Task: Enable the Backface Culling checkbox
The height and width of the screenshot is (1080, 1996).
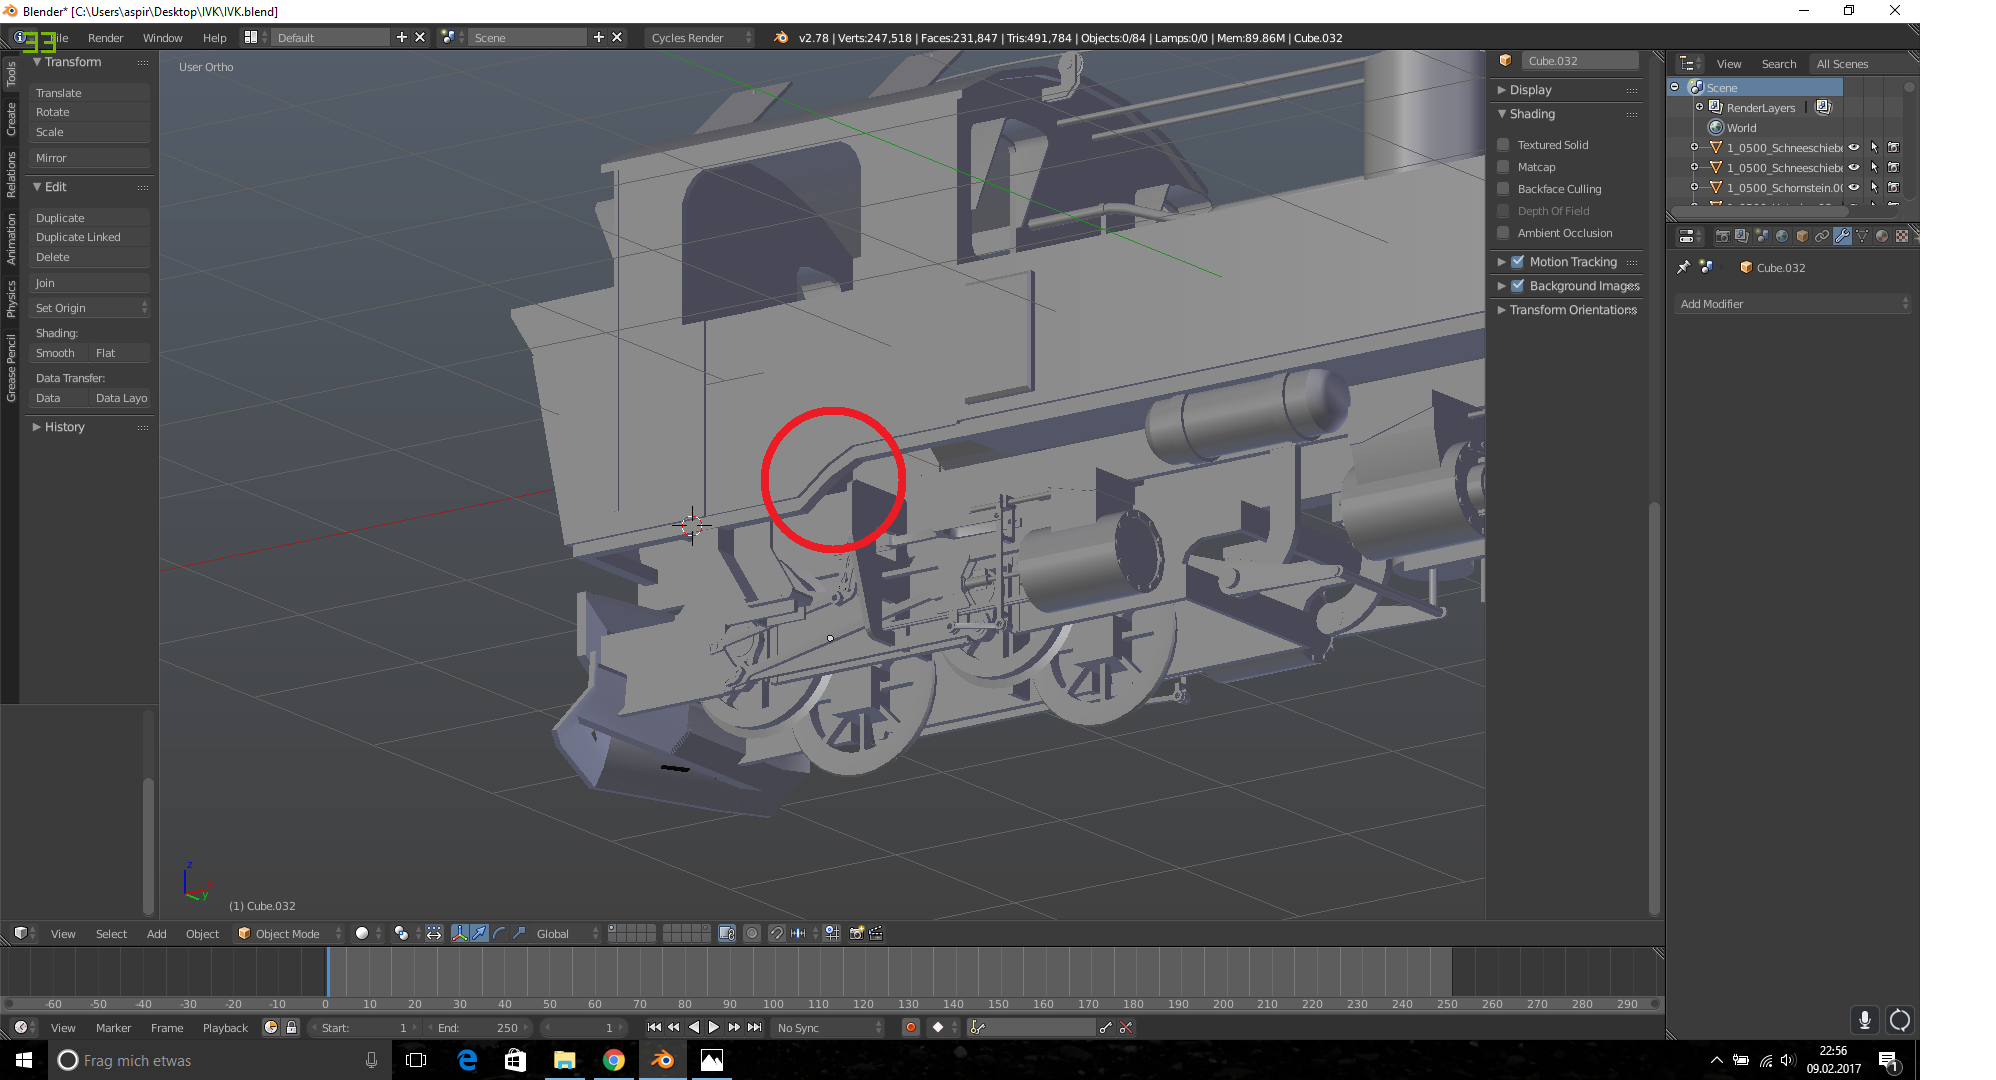Action: pos(1503,189)
